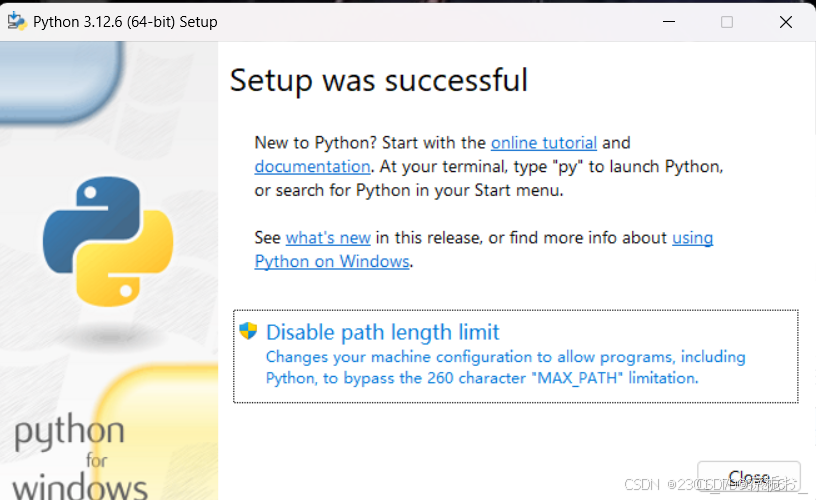Click the Python logo in sidebar
The width and height of the screenshot is (816, 500).
point(108,241)
